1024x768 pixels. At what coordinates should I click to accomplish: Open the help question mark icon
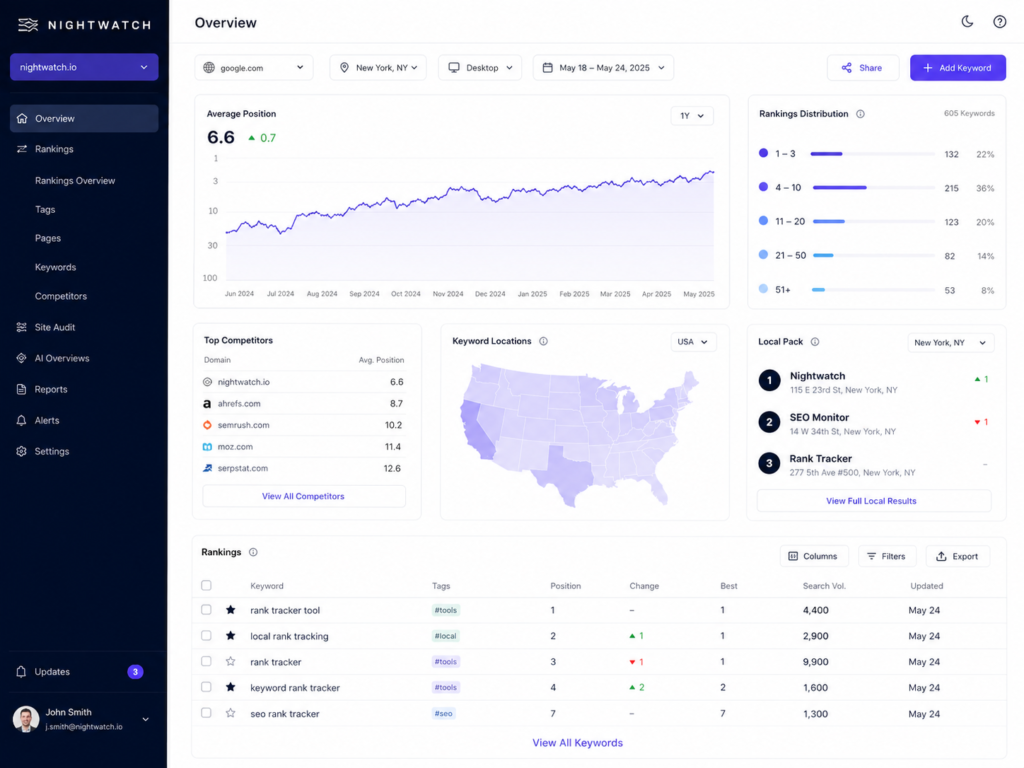999,22
